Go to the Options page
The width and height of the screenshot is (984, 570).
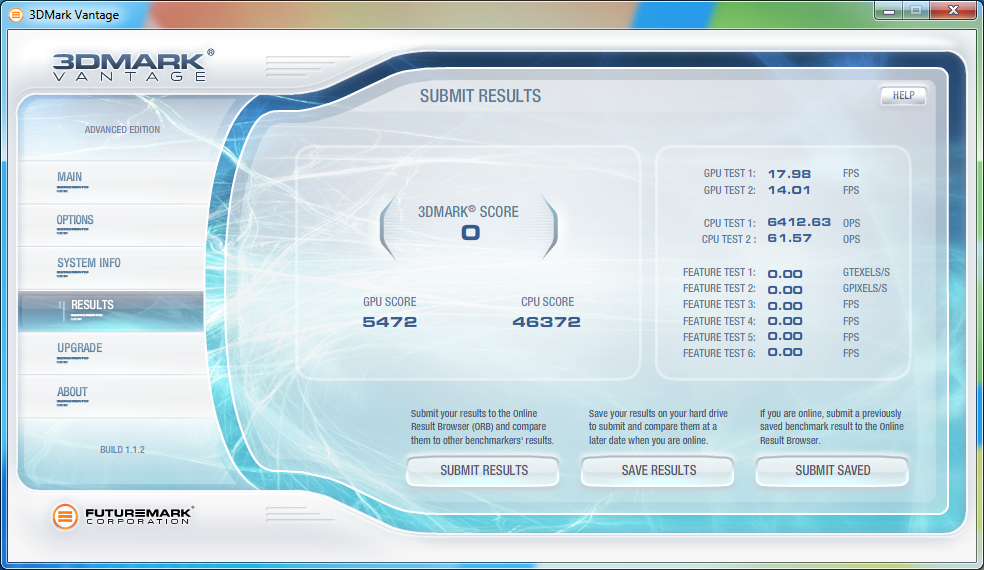[75, 221]
